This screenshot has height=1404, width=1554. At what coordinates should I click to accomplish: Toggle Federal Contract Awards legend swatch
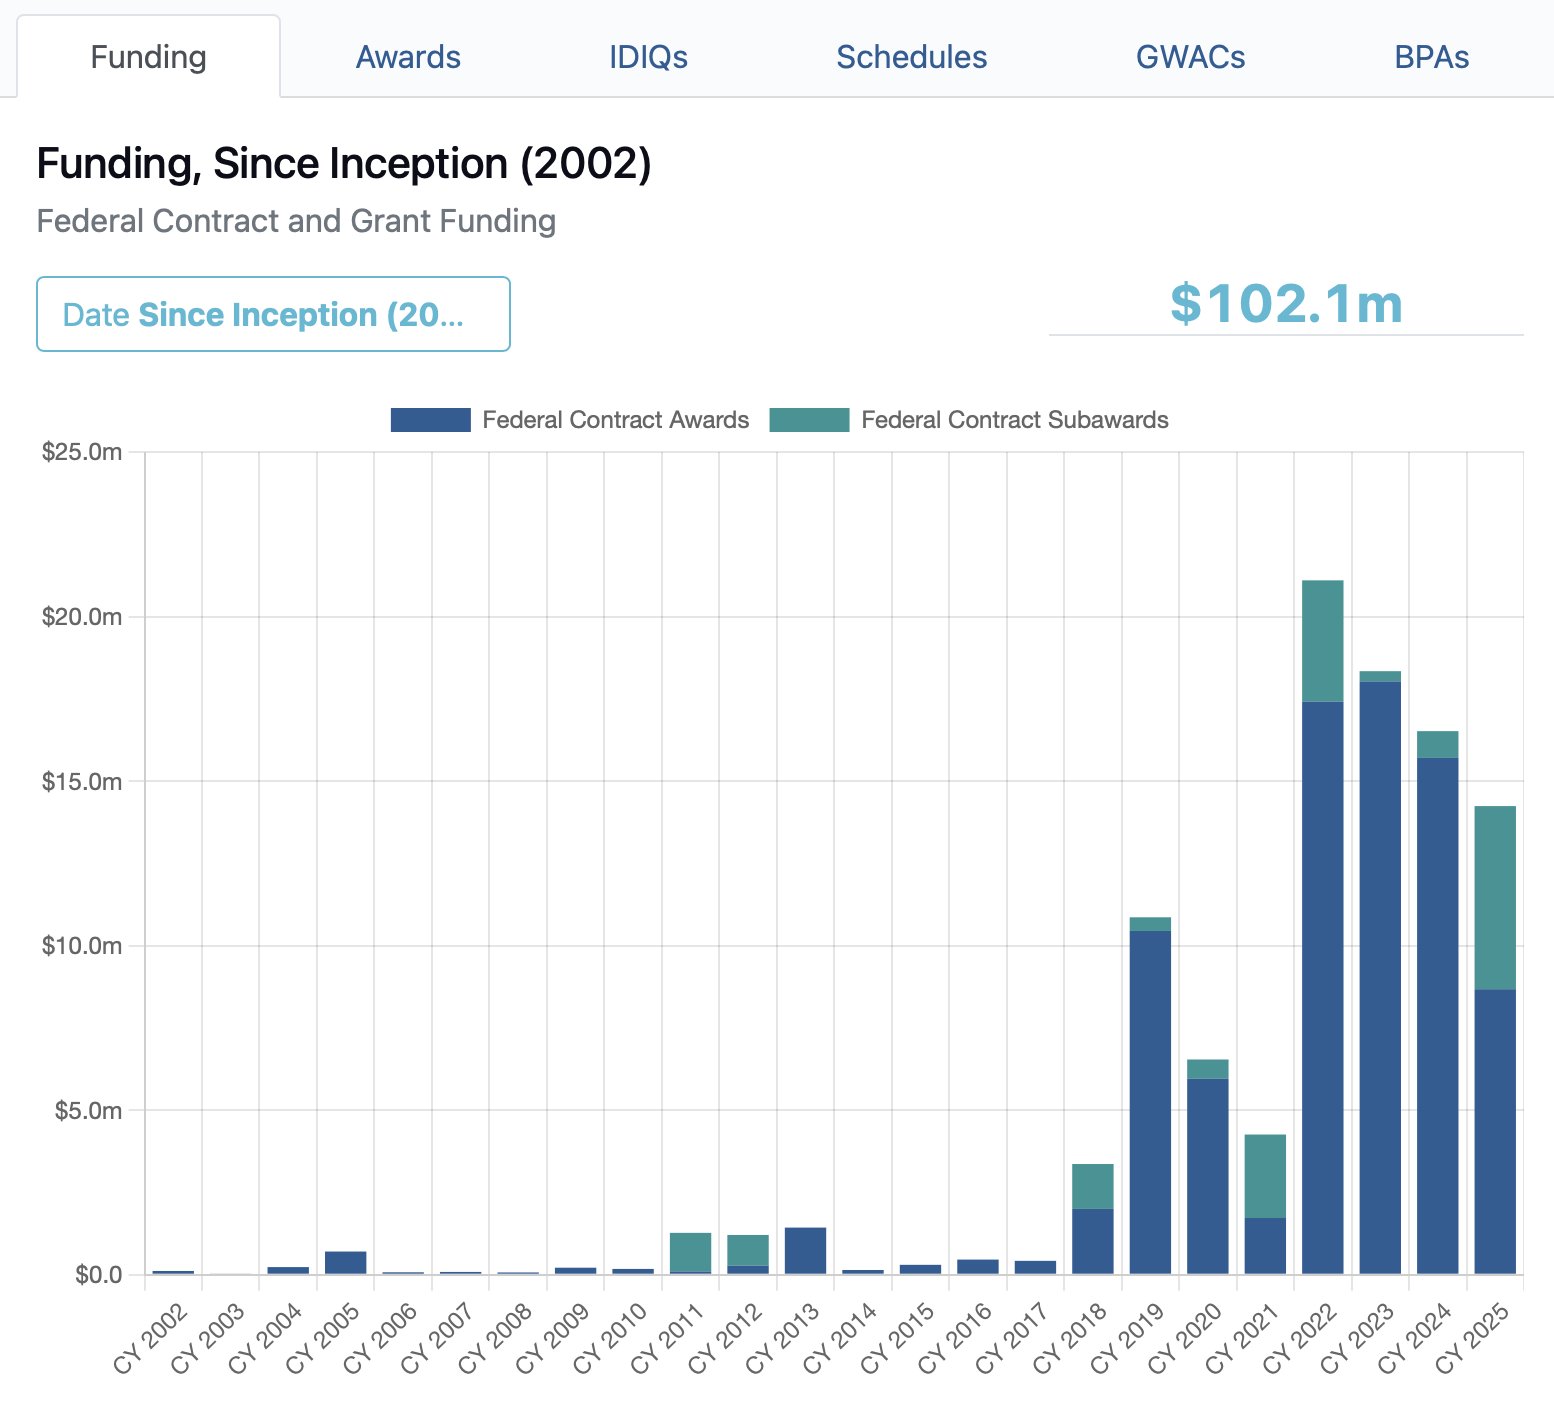(430, 420)
